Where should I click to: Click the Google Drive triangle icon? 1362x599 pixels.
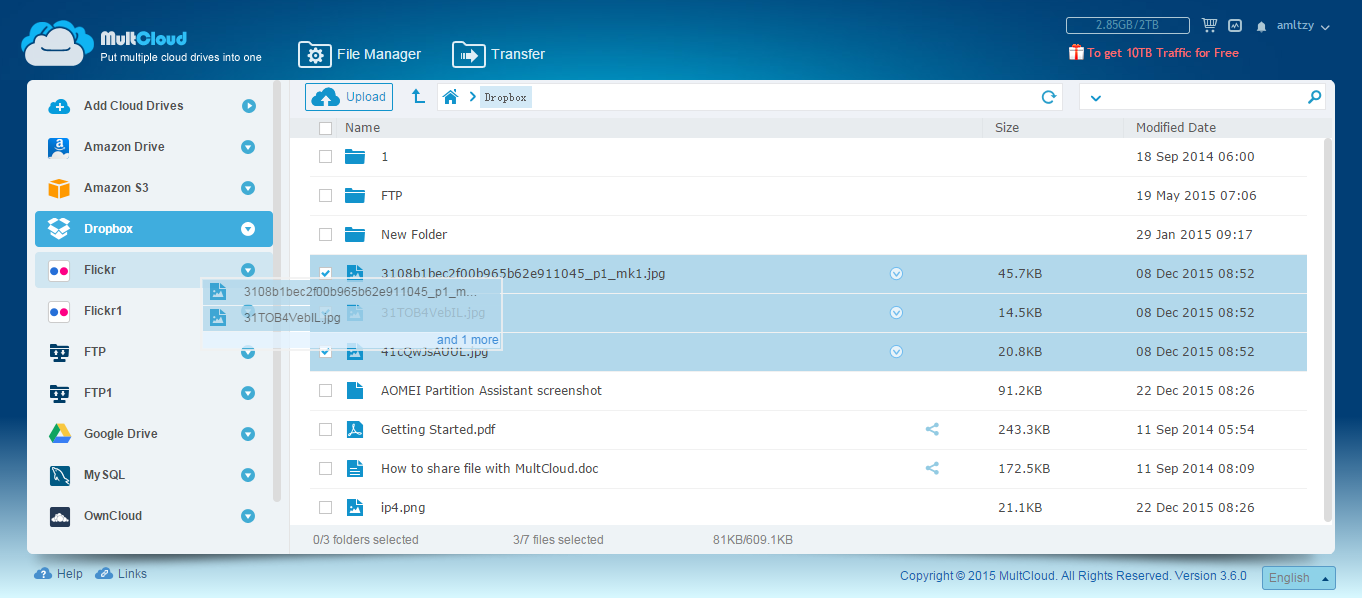pos(59,434)
